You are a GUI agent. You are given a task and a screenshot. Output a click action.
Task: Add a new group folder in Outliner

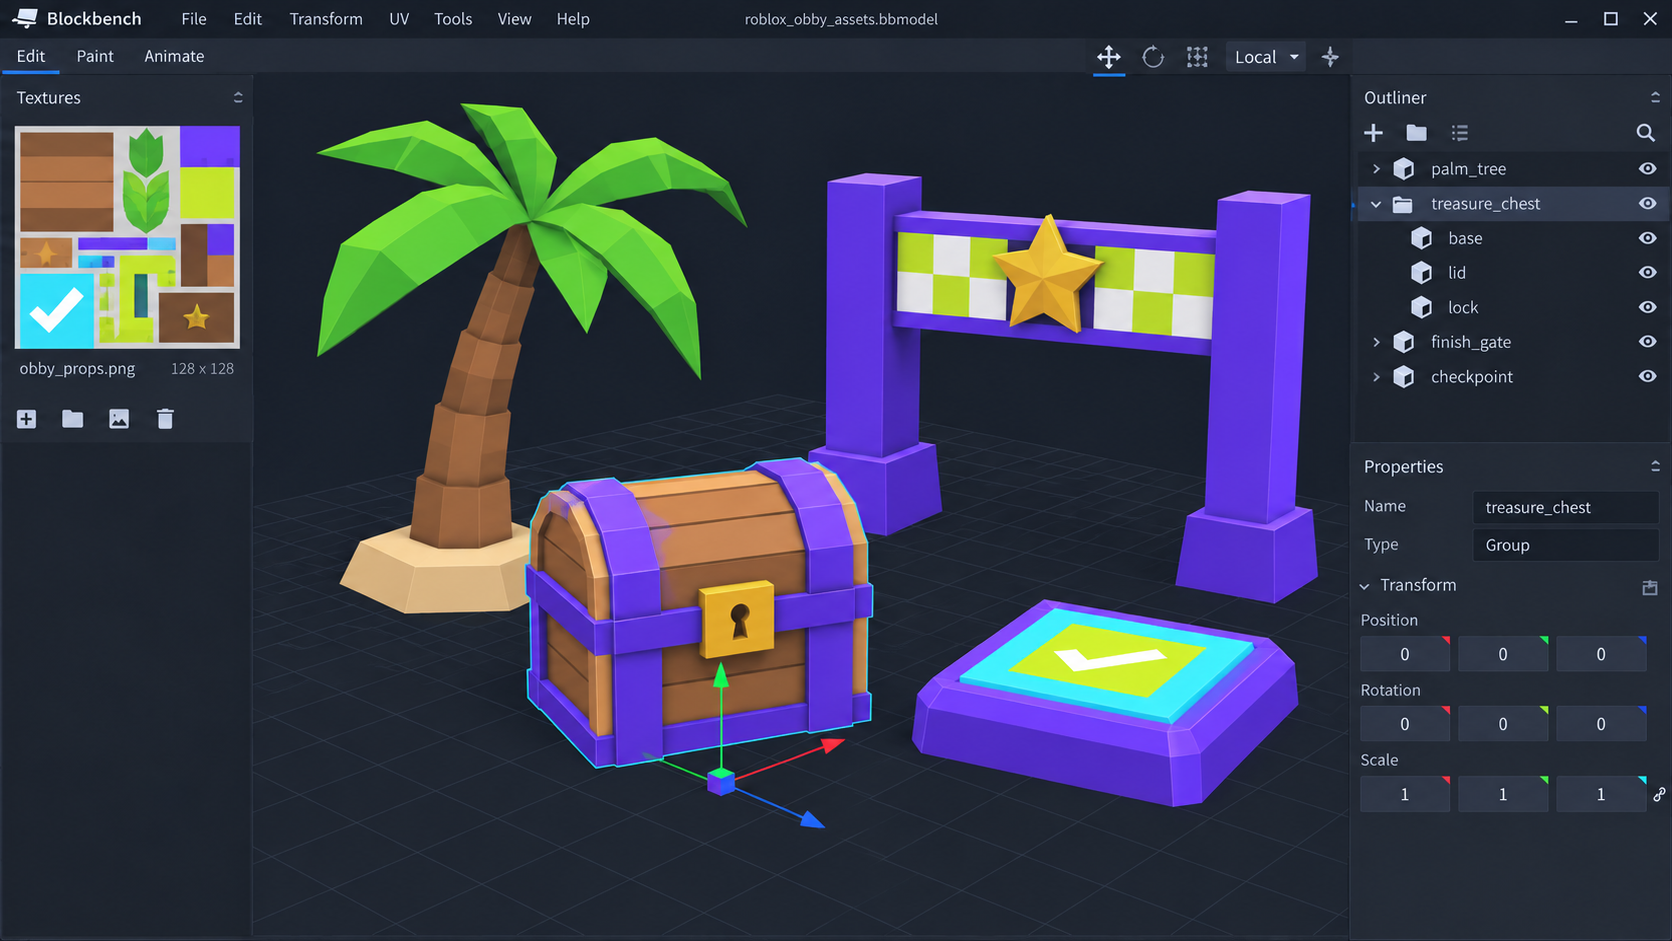pos(1416,132)
